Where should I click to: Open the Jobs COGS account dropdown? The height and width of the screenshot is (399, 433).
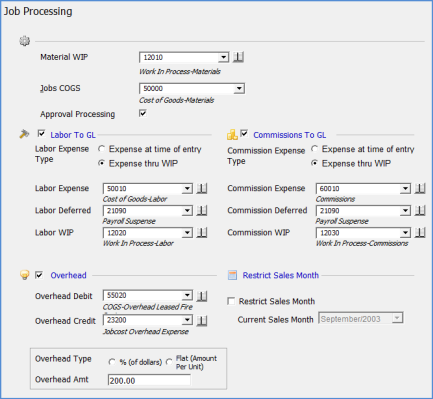pos(239,88)
